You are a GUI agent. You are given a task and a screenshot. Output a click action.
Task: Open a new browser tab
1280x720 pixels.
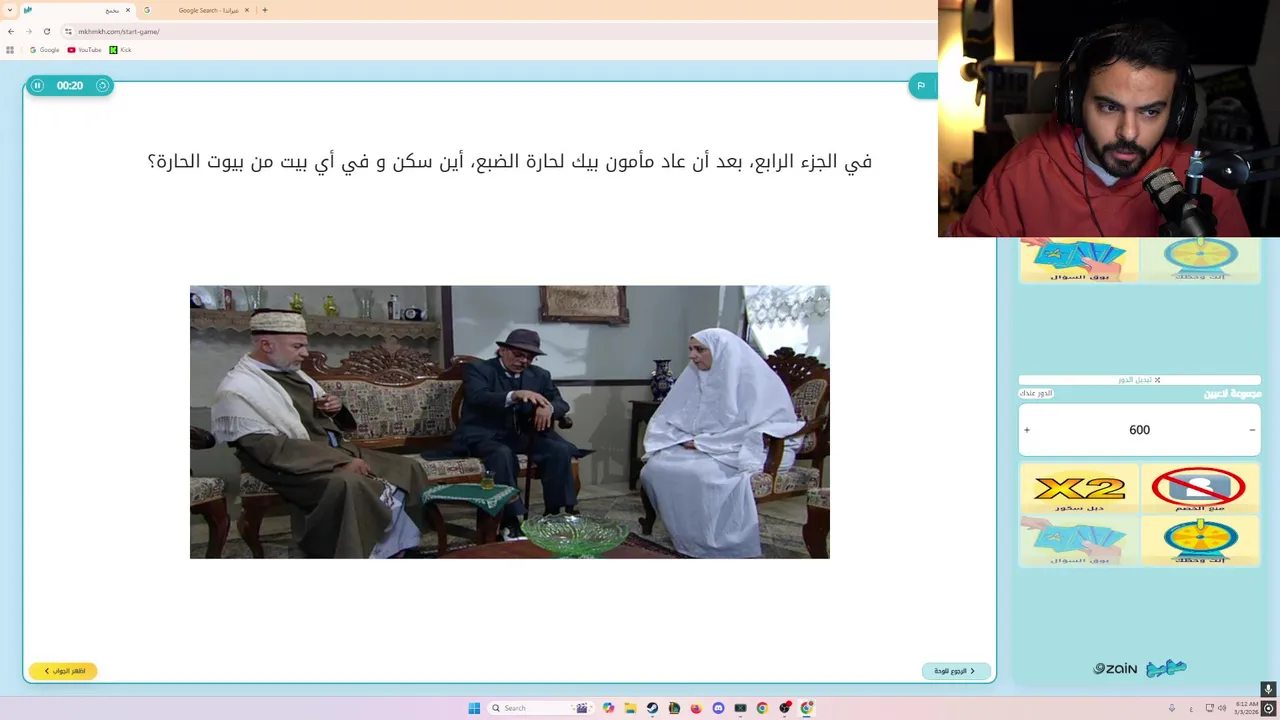265,10
